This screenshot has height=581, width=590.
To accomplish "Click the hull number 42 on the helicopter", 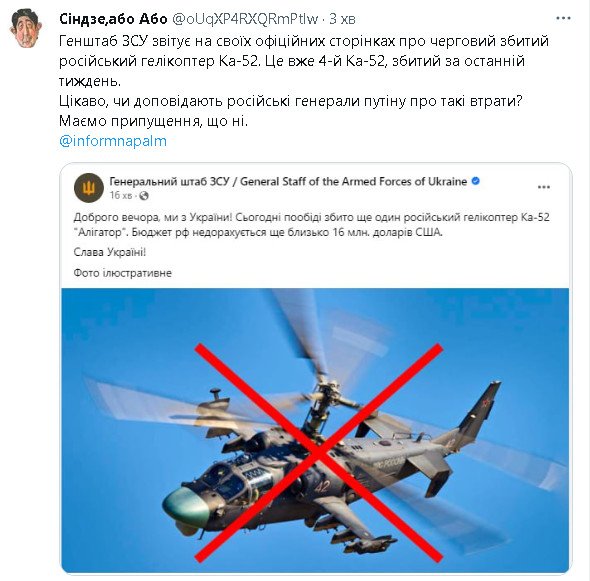I will [x=322, y=487].
